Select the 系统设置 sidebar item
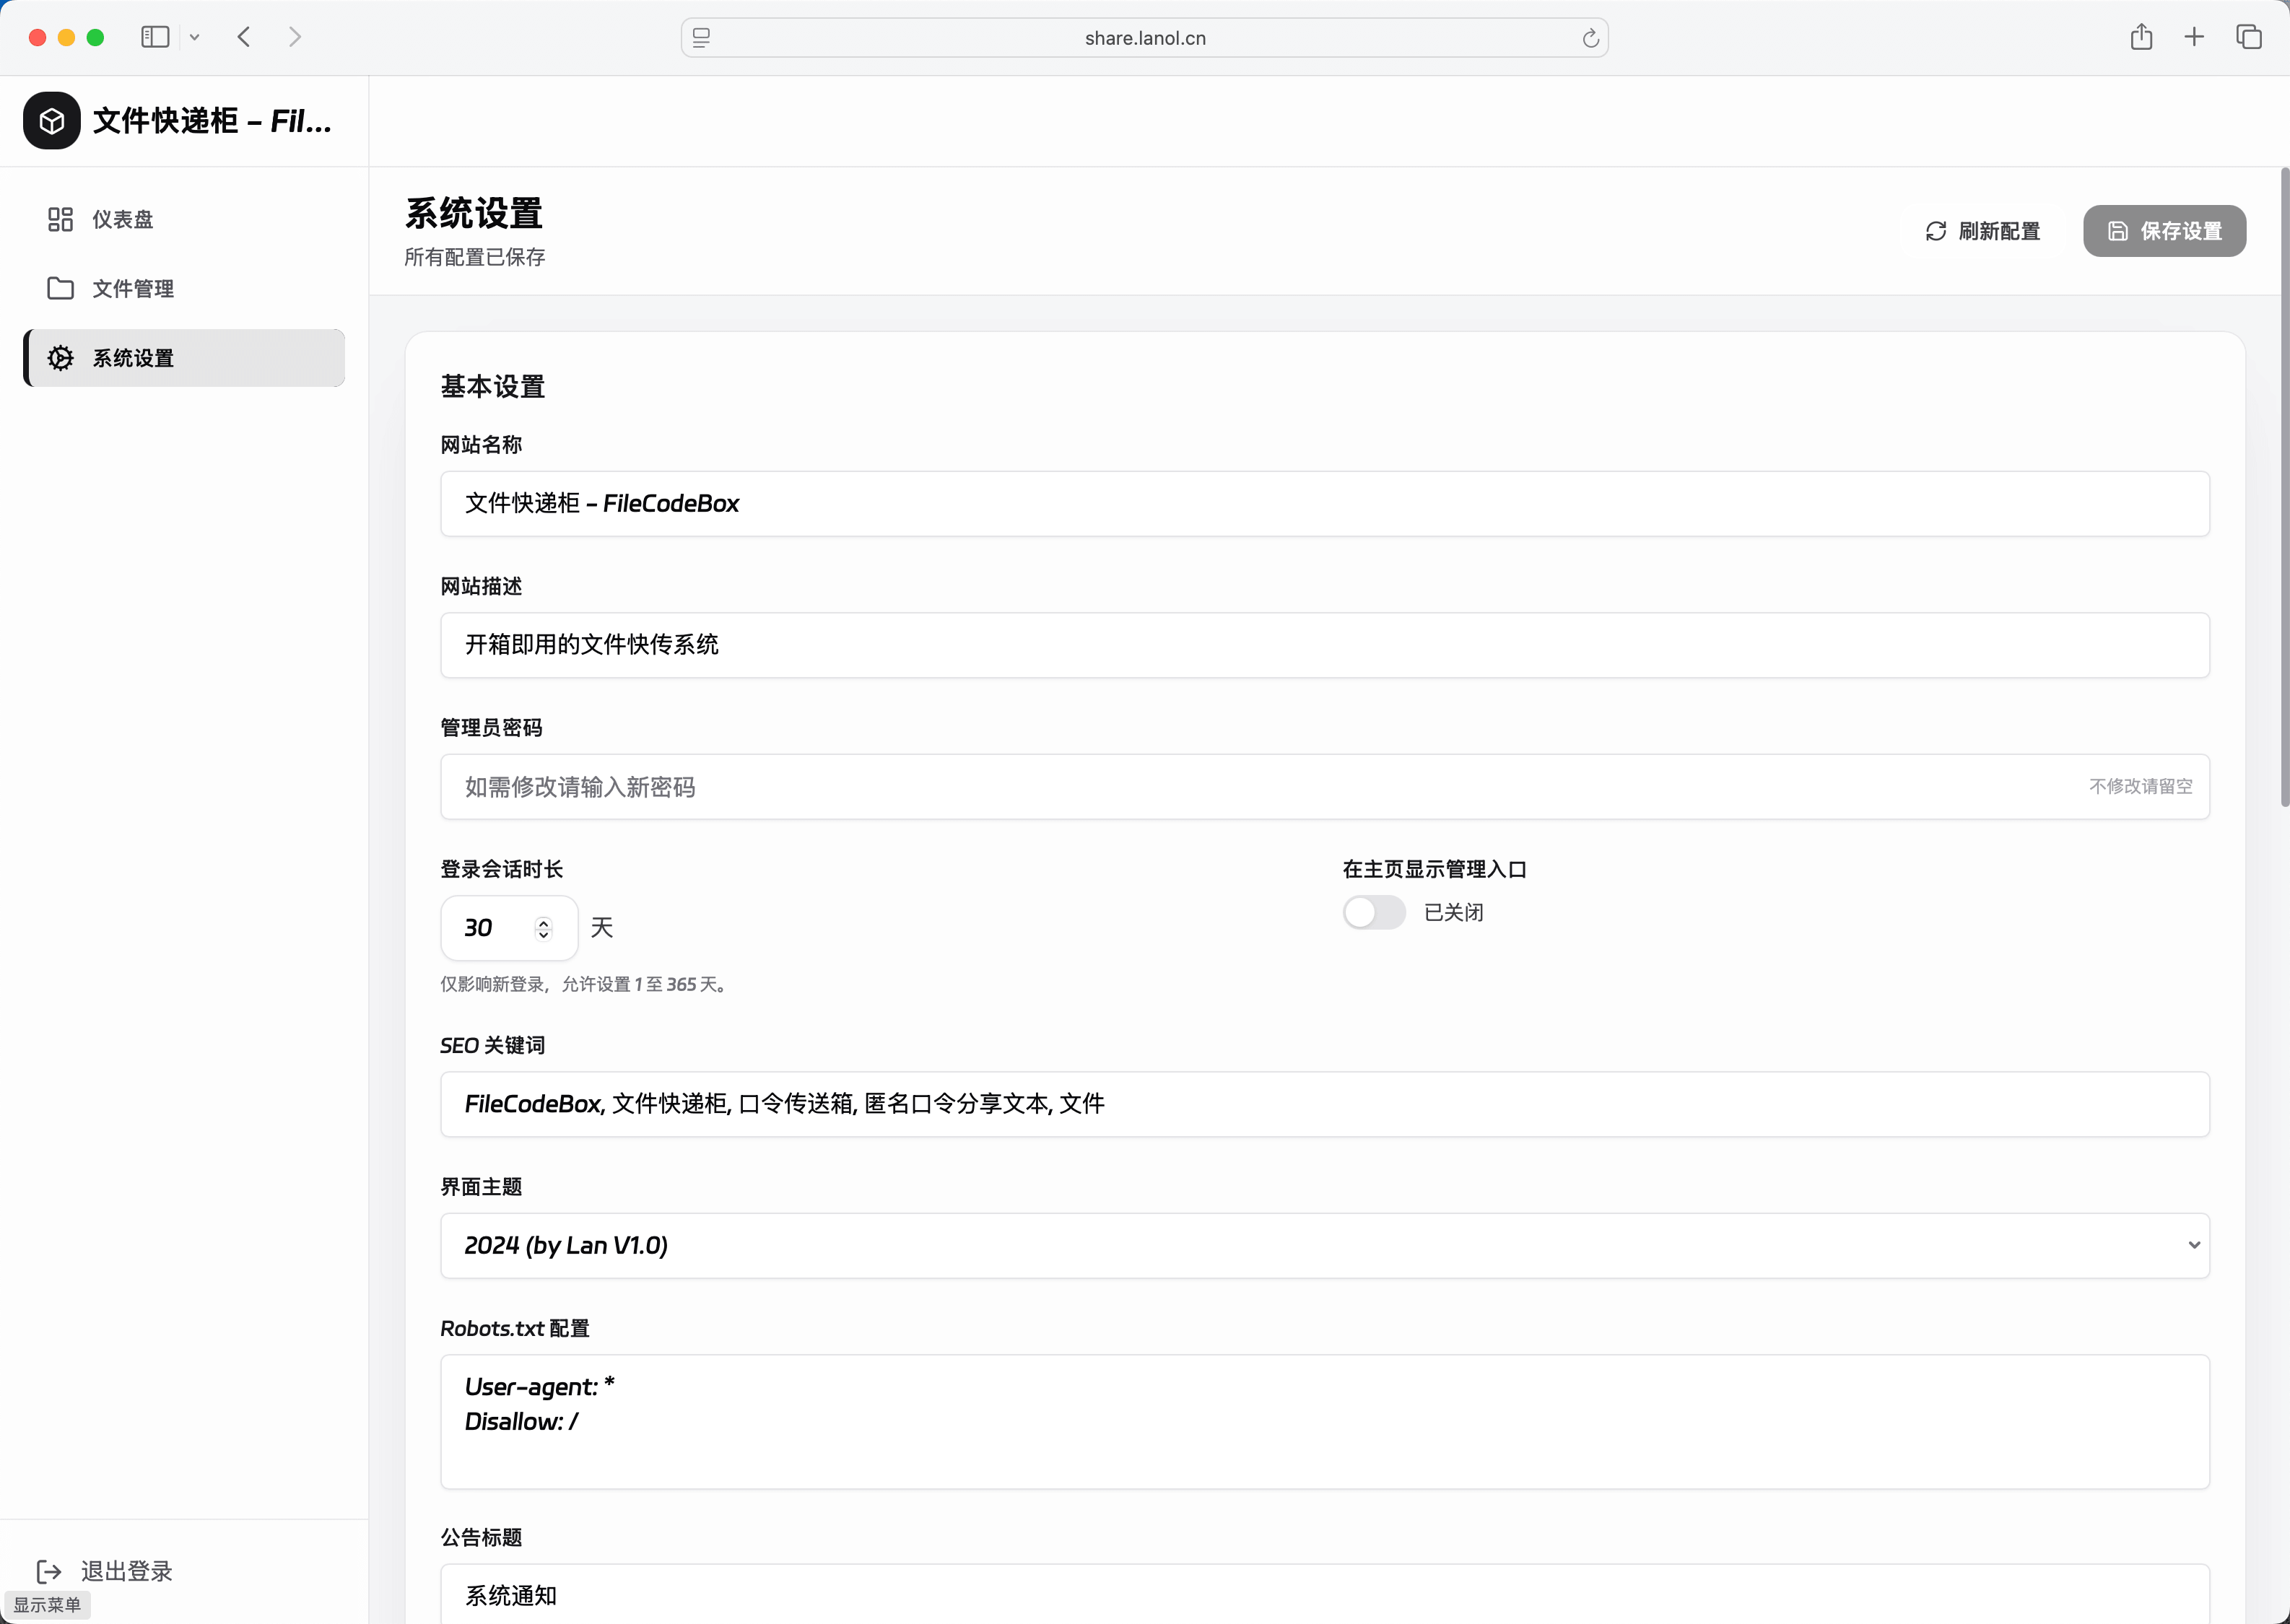 (x=184, y=358)
